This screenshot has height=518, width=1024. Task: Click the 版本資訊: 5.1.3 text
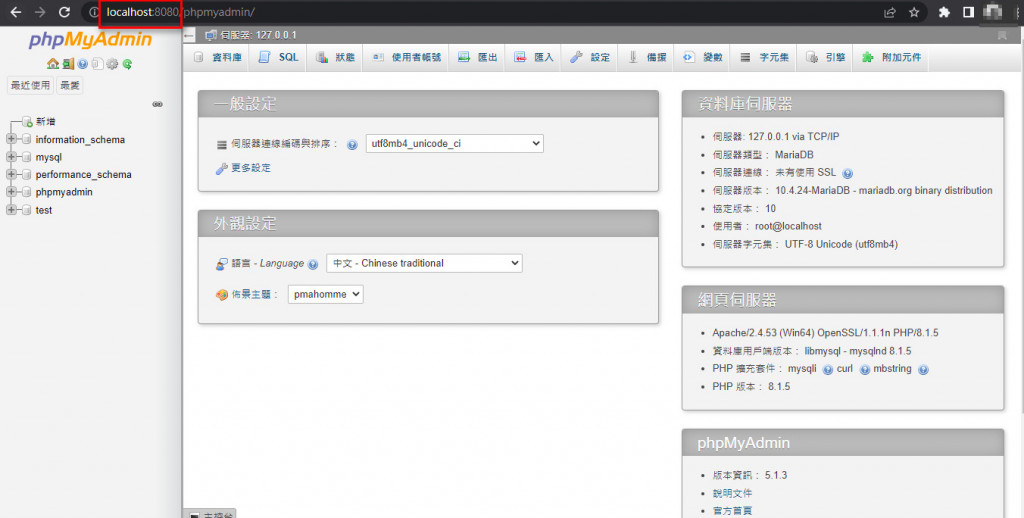(x=750, y=475)
